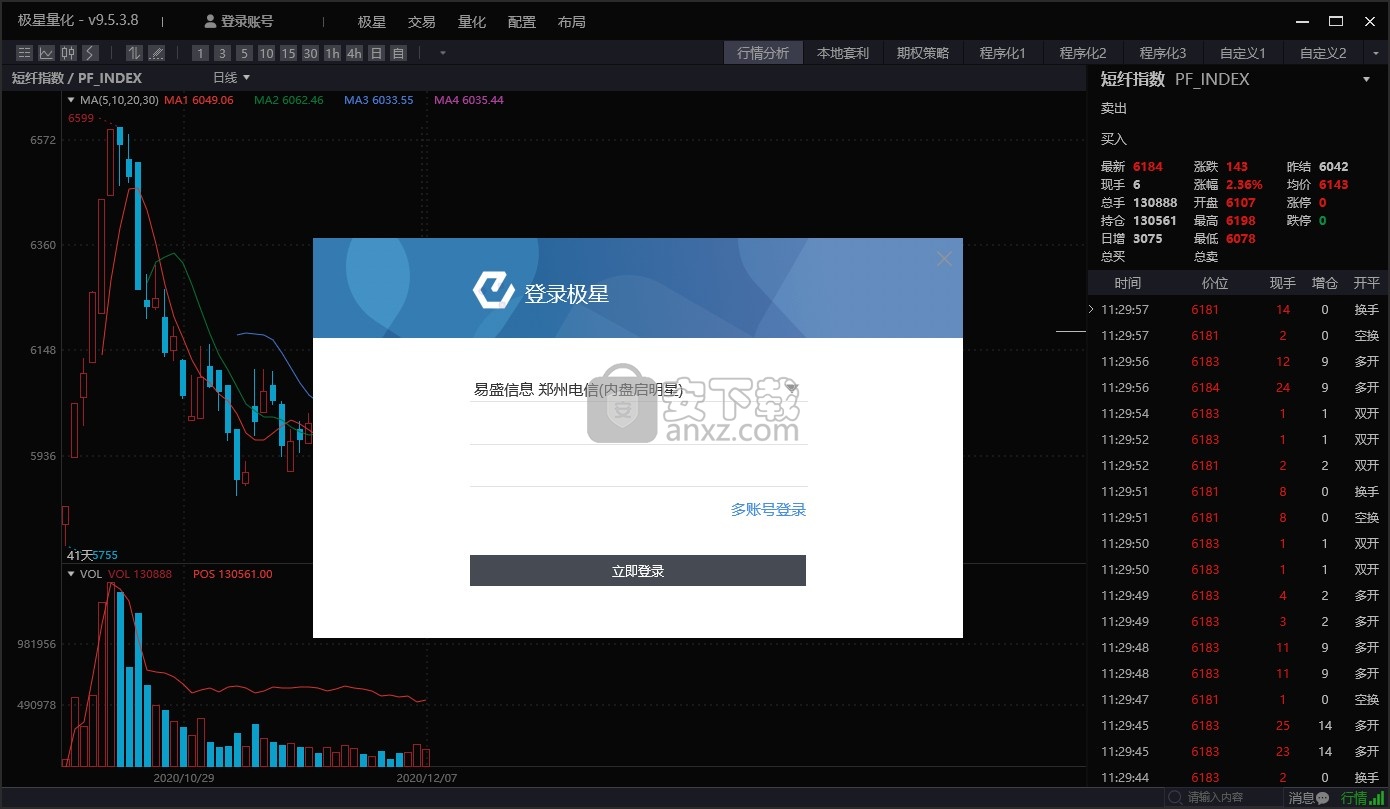Open the contract dropdown beside PF_INDEX
The height and width of the screenshot is (809, 1390).
click(1367, 80)
